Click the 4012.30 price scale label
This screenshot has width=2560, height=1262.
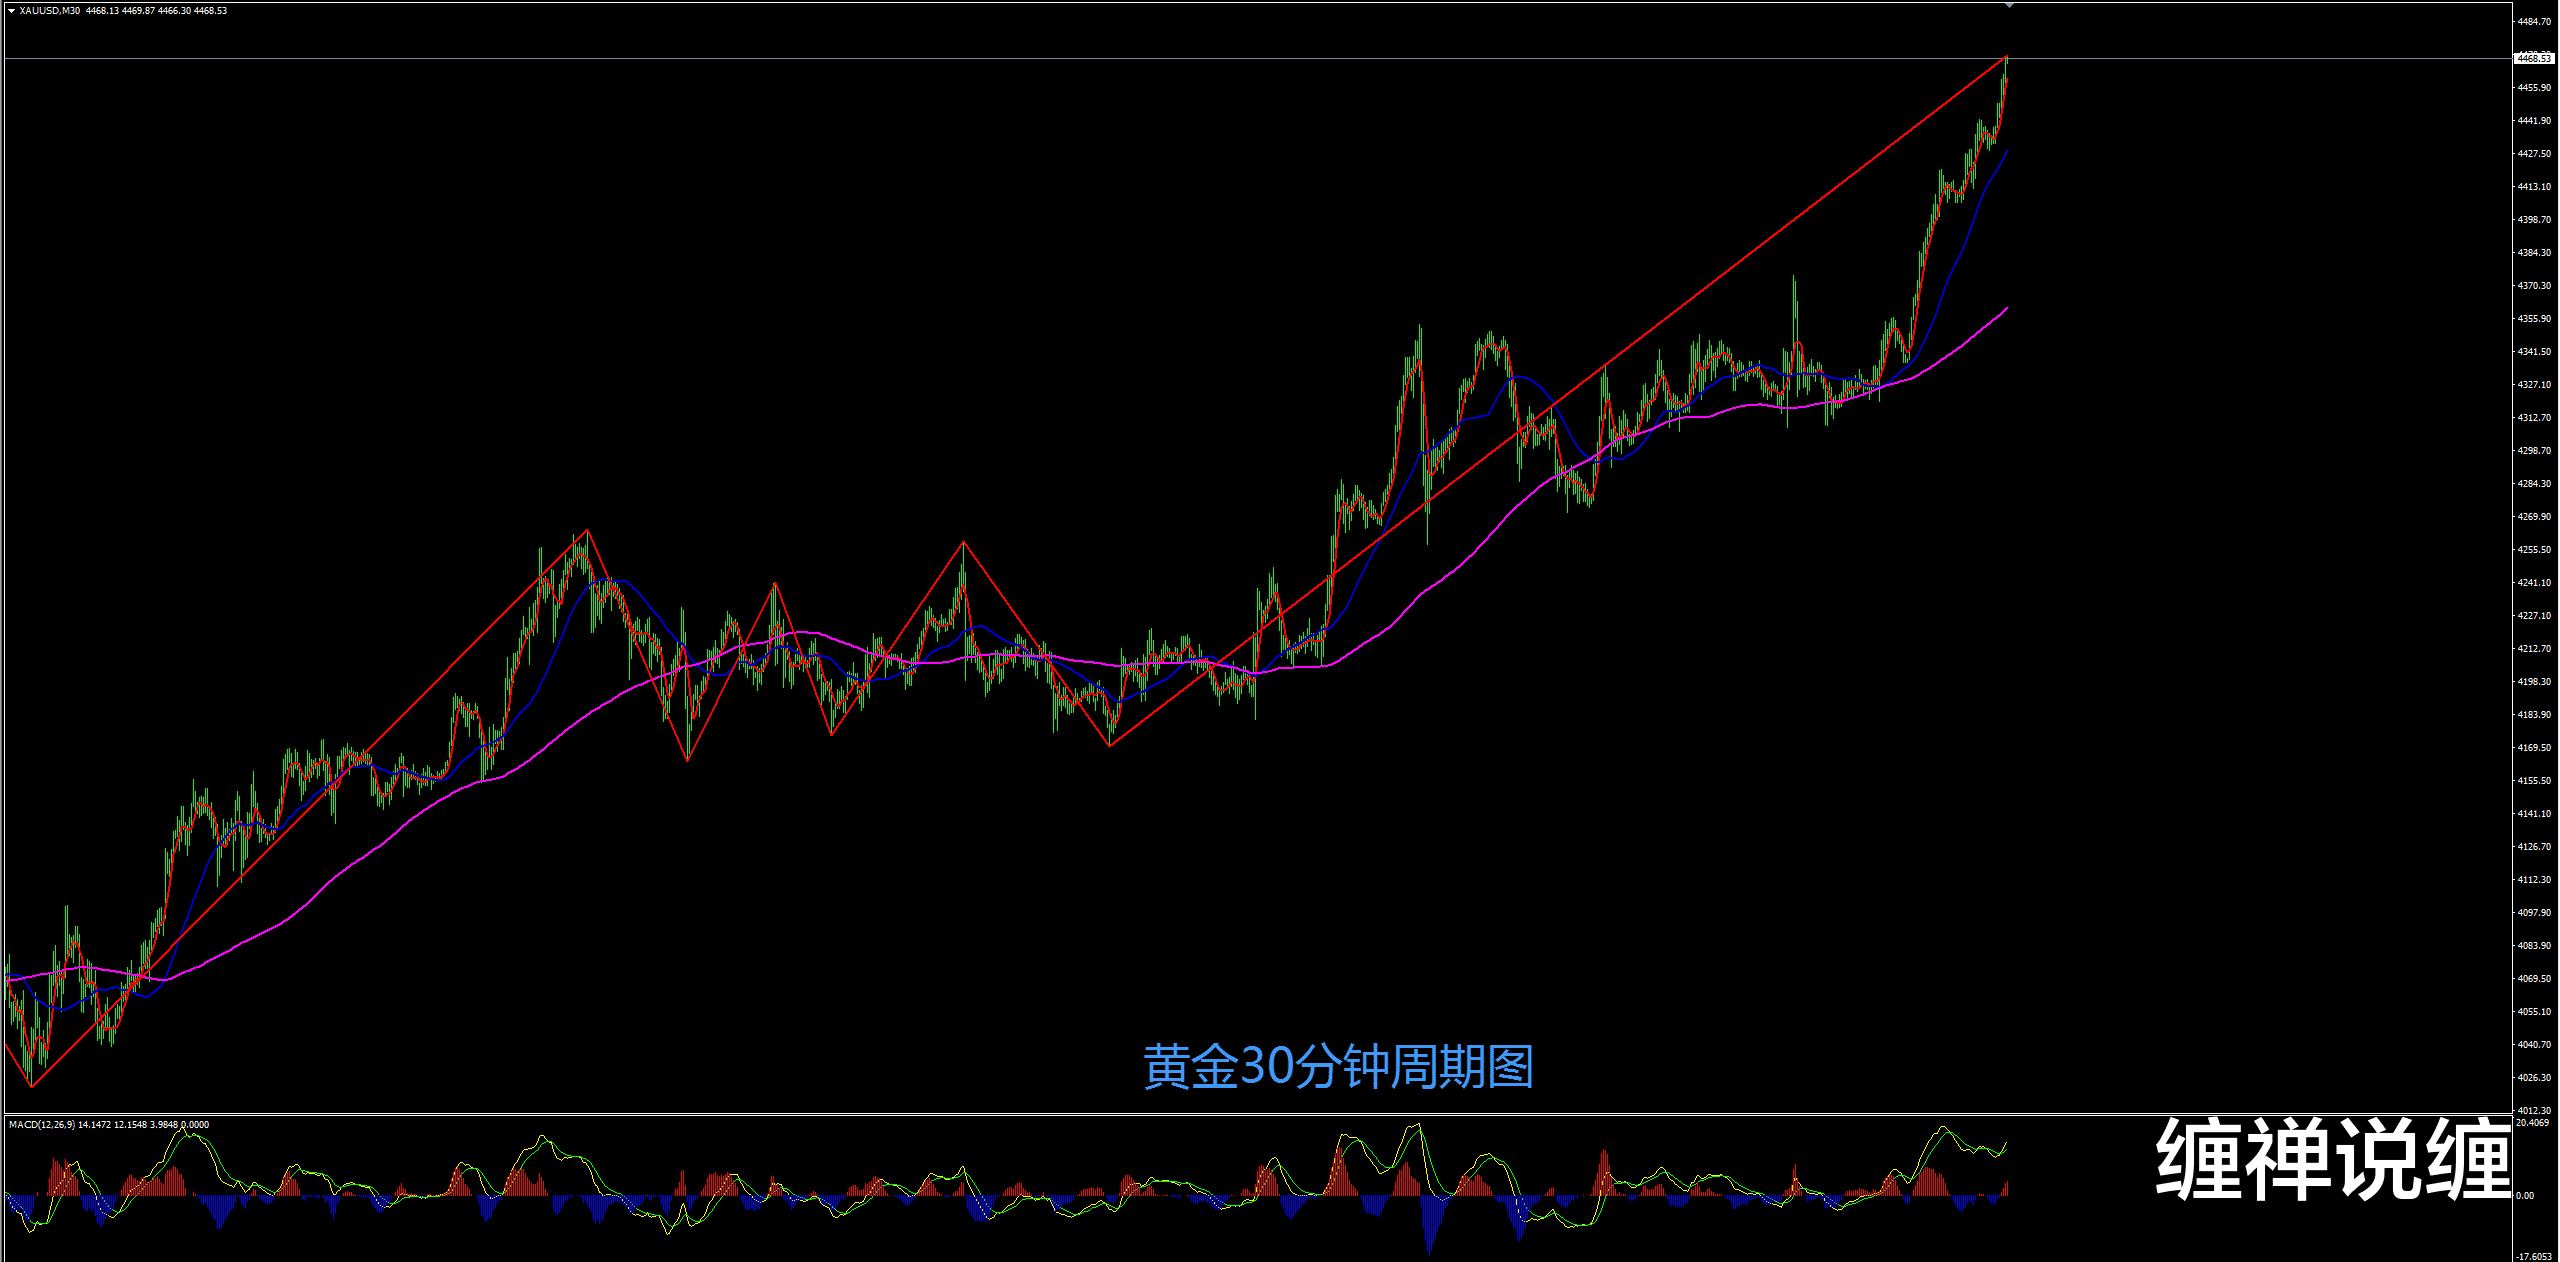click(x=2534, y=1110)
